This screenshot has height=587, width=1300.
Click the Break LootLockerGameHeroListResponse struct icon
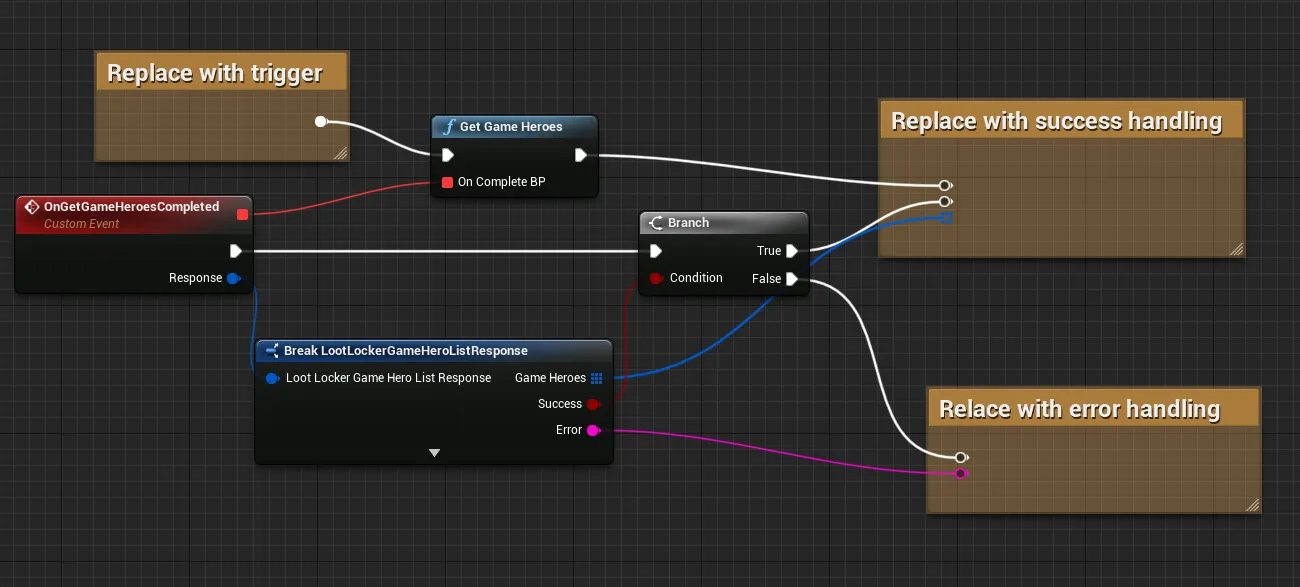click(x=272, y=351)
